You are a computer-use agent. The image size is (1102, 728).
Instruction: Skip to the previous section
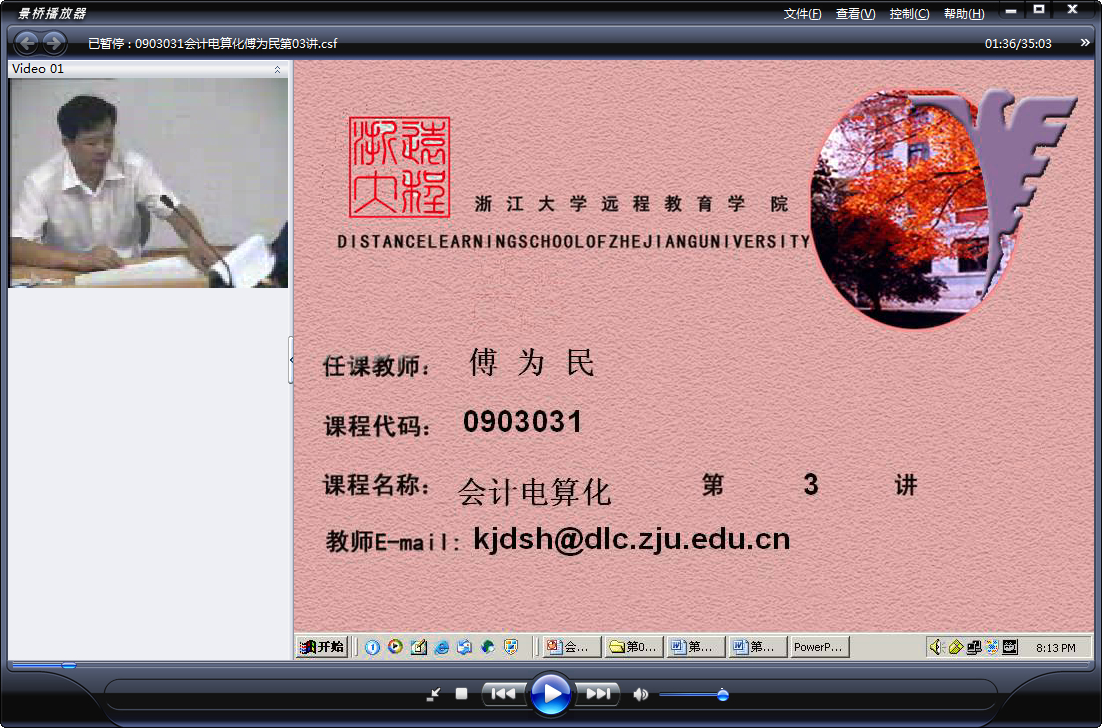point(504,694)
